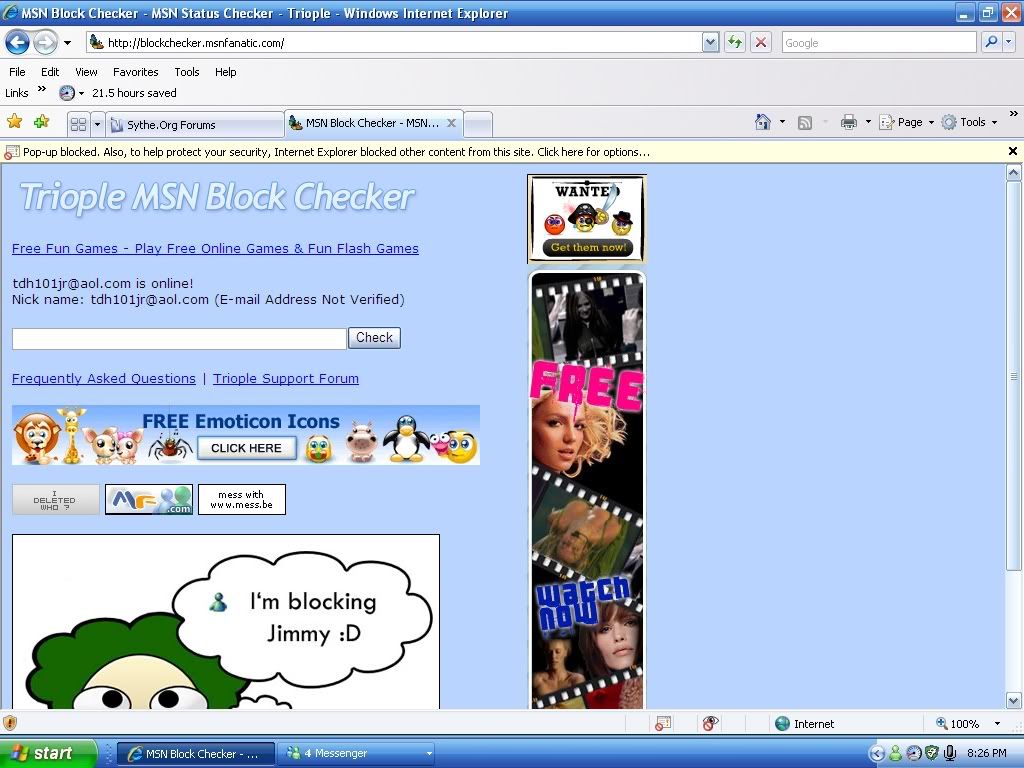Go back with the browser Back arrow
Viewport: 1024px width, 768px height.
(18, 43)
